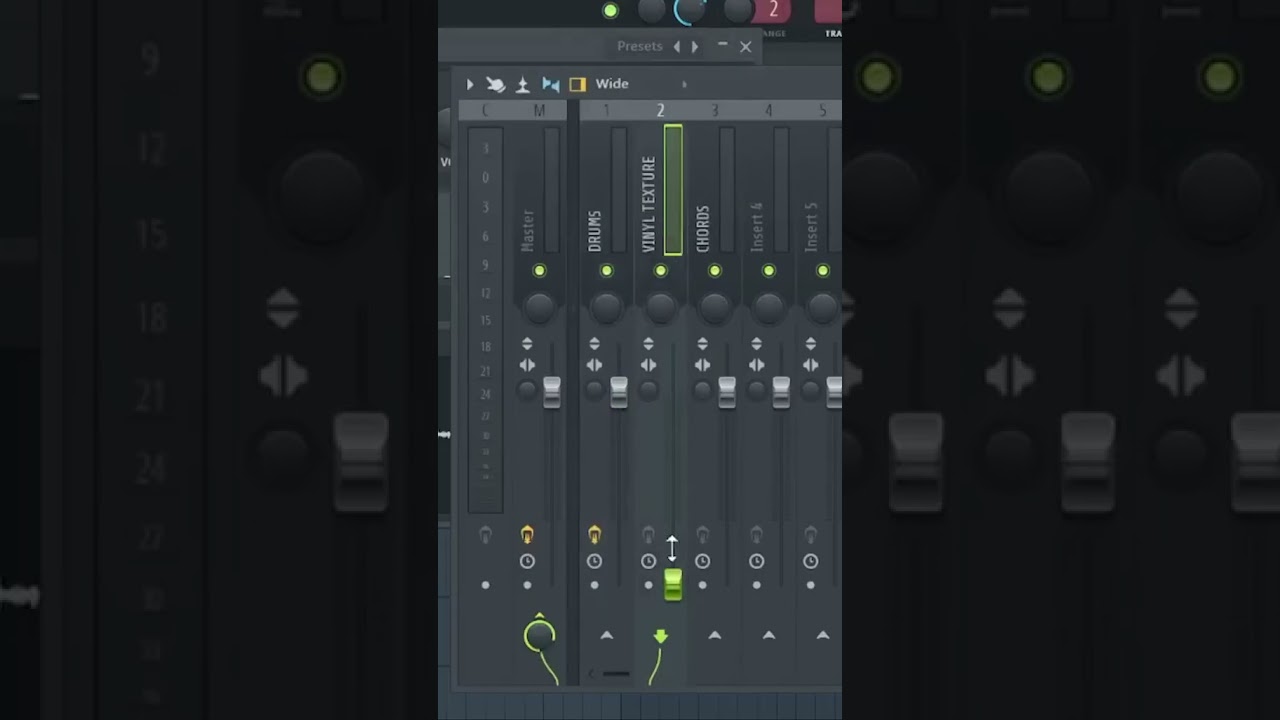Select the Insert 4 track name
This screenshot has height=720, width=1280.
(x=757, y=227)
